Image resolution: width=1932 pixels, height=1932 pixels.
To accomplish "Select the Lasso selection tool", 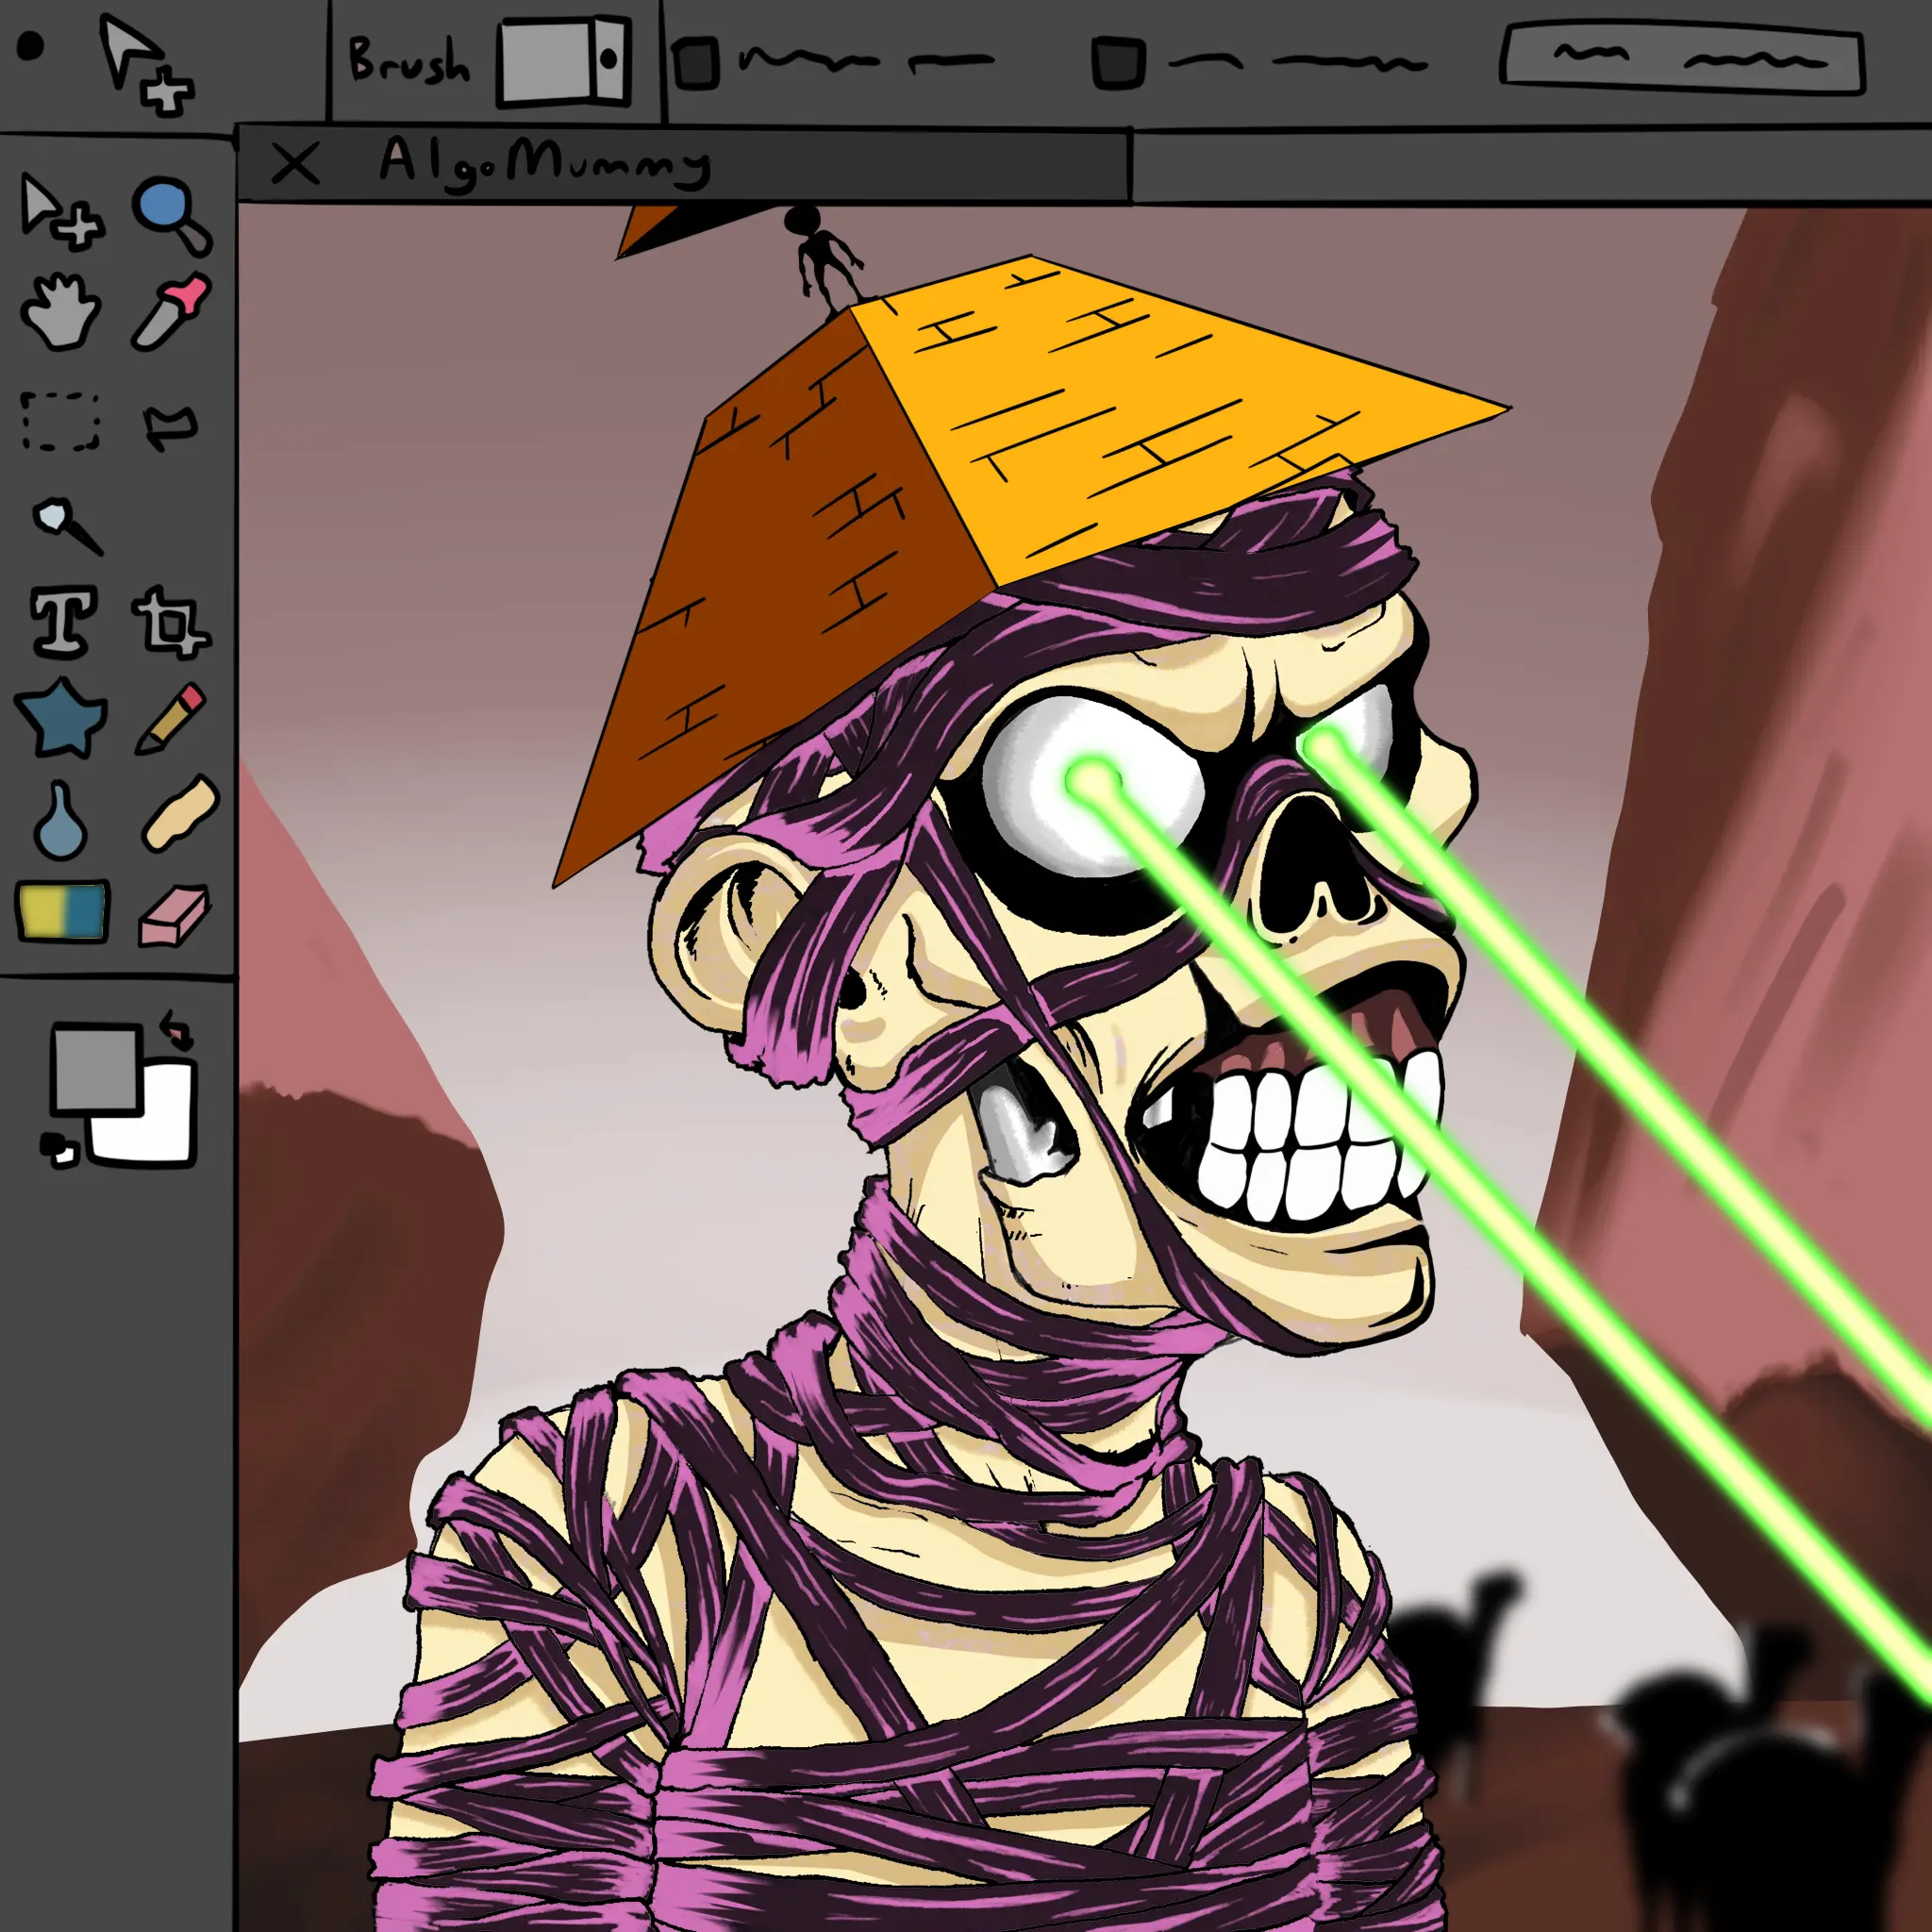I will [170, 425].
